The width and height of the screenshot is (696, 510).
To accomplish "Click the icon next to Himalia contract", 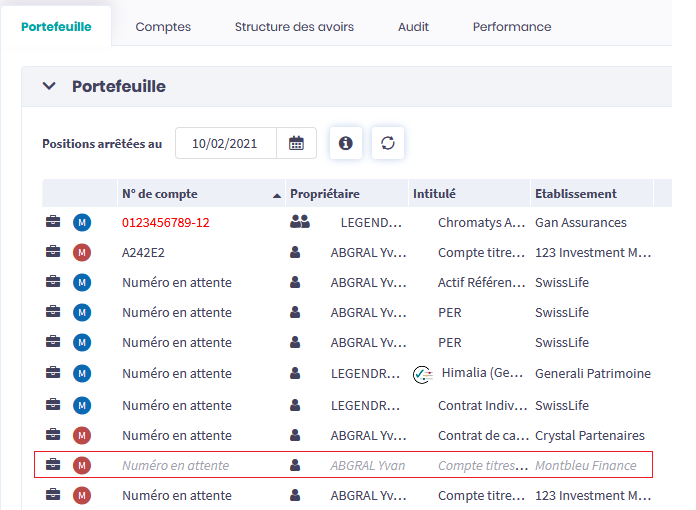I will pos(422,375).
